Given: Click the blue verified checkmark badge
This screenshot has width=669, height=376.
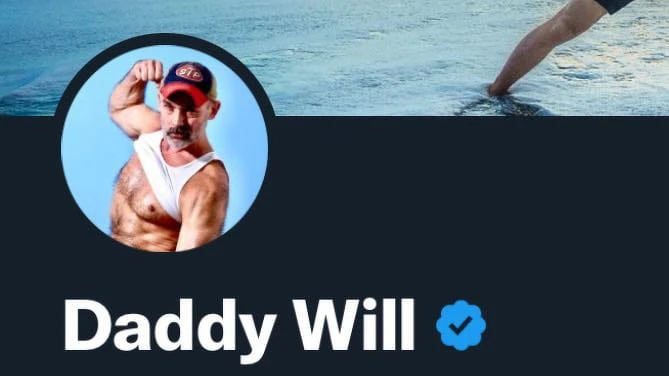Looking at the screenshot, I should (x=461, y=325).
